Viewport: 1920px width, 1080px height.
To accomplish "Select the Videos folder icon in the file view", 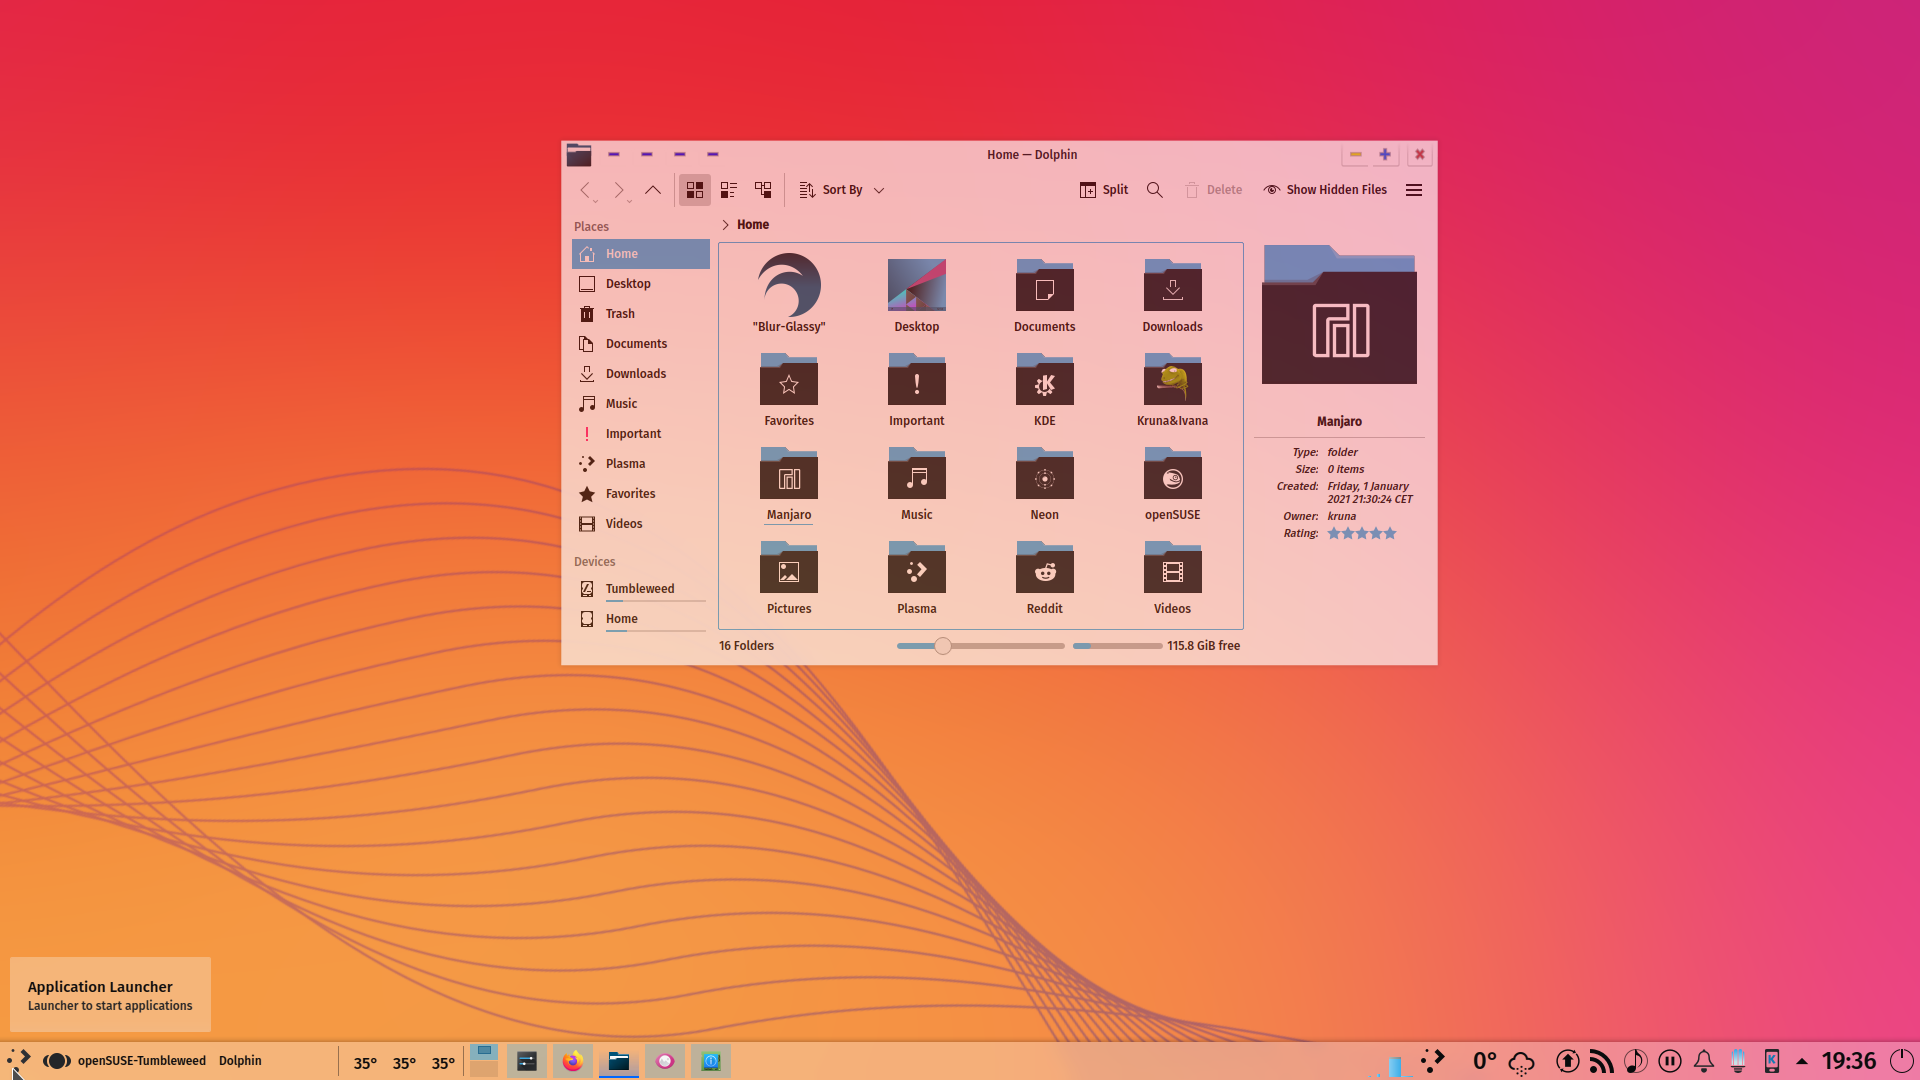I will click(1173, 568).
